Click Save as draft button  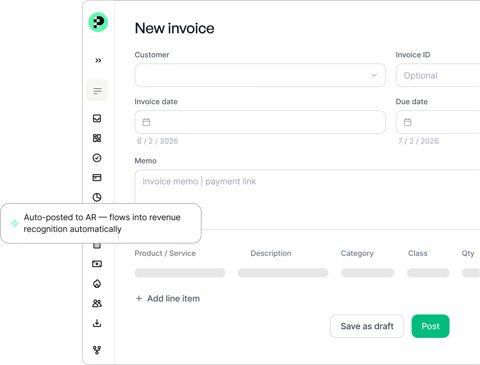[x=367, y=326]
